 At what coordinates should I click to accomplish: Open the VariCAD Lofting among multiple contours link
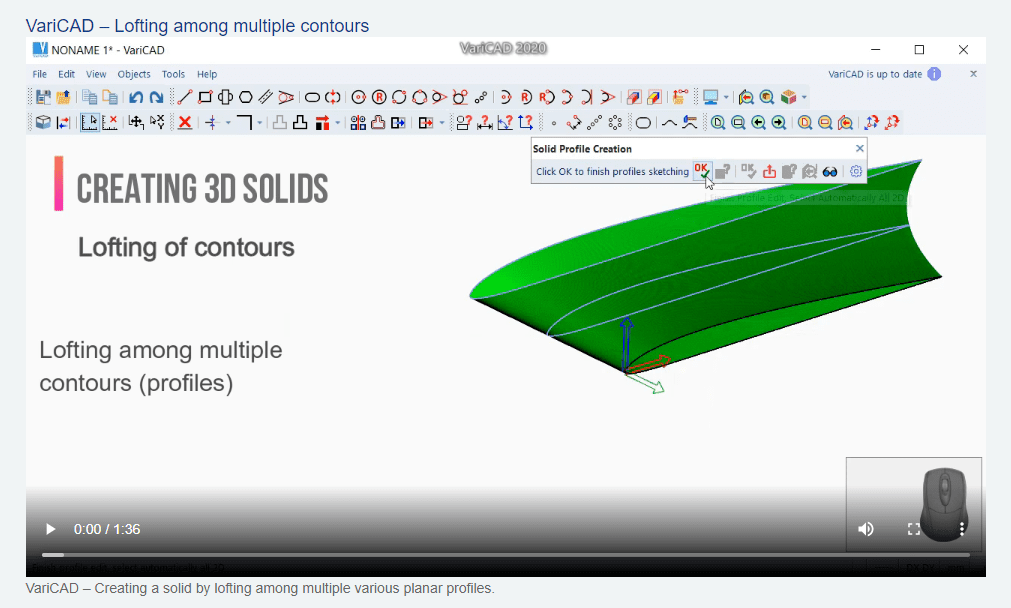point(197,26)
